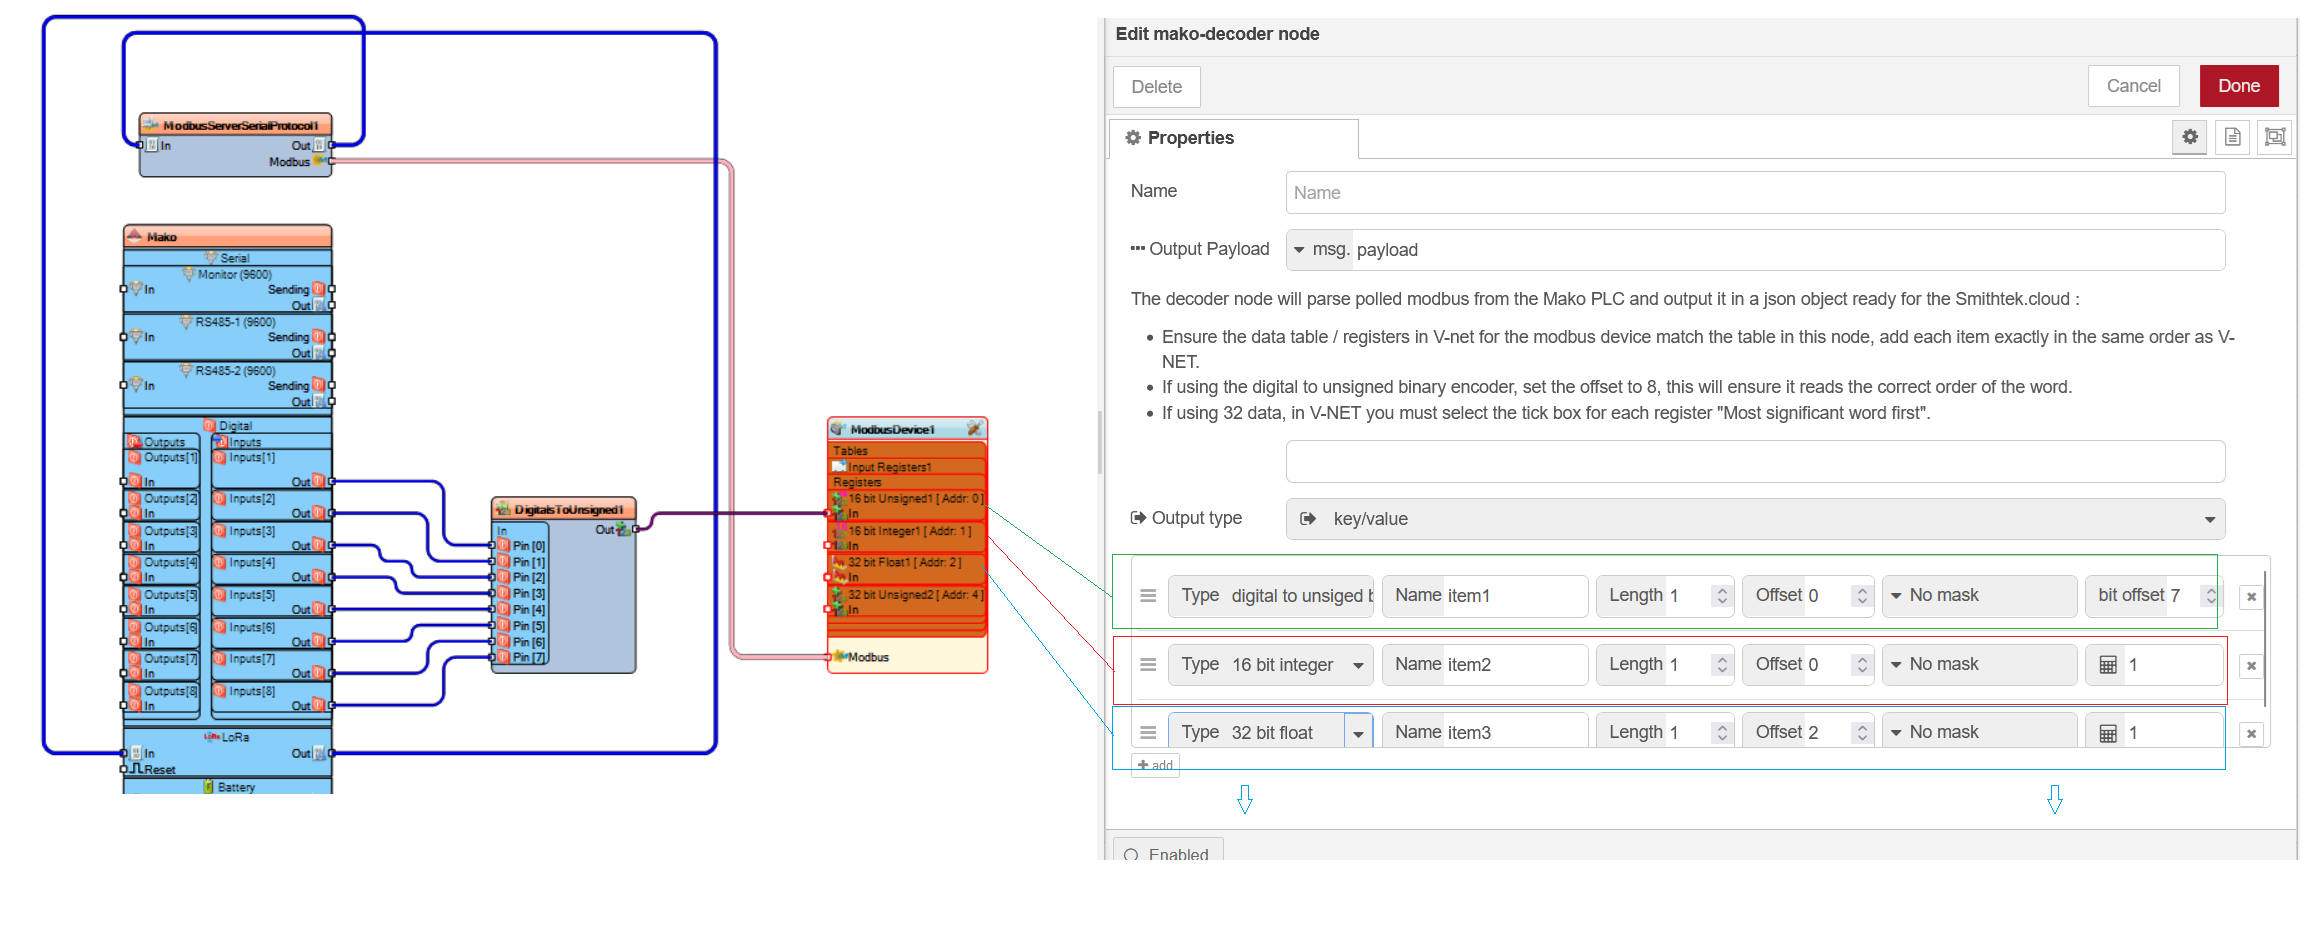
Task: Open the node description document icon
Action: tap(2233, 137)
